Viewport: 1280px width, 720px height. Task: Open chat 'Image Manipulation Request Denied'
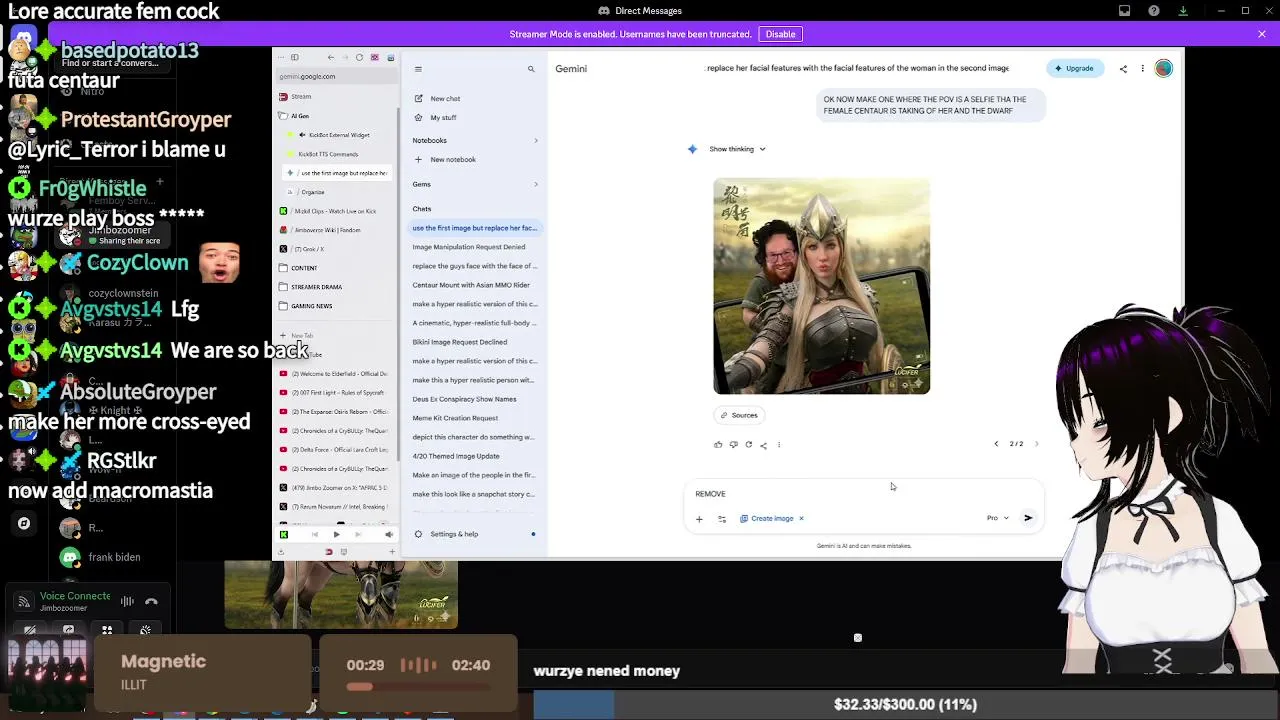(x=469, y=247)
